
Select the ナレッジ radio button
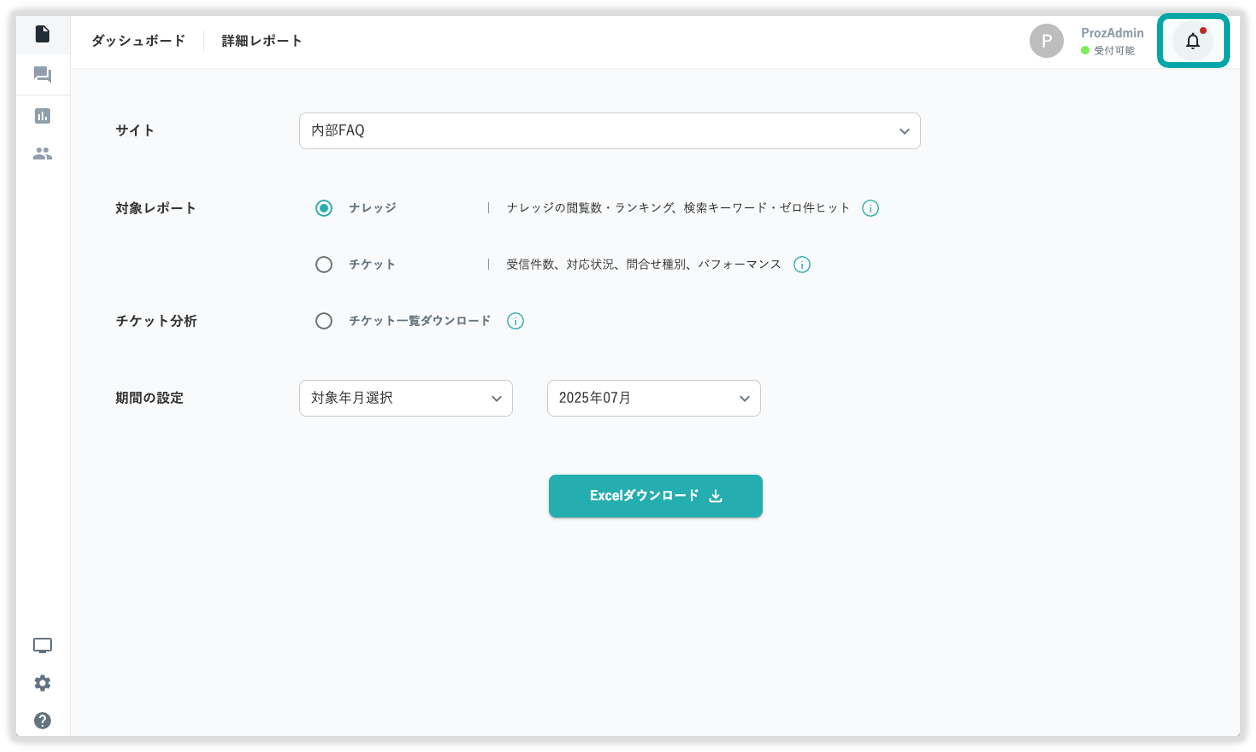[324, 208]
